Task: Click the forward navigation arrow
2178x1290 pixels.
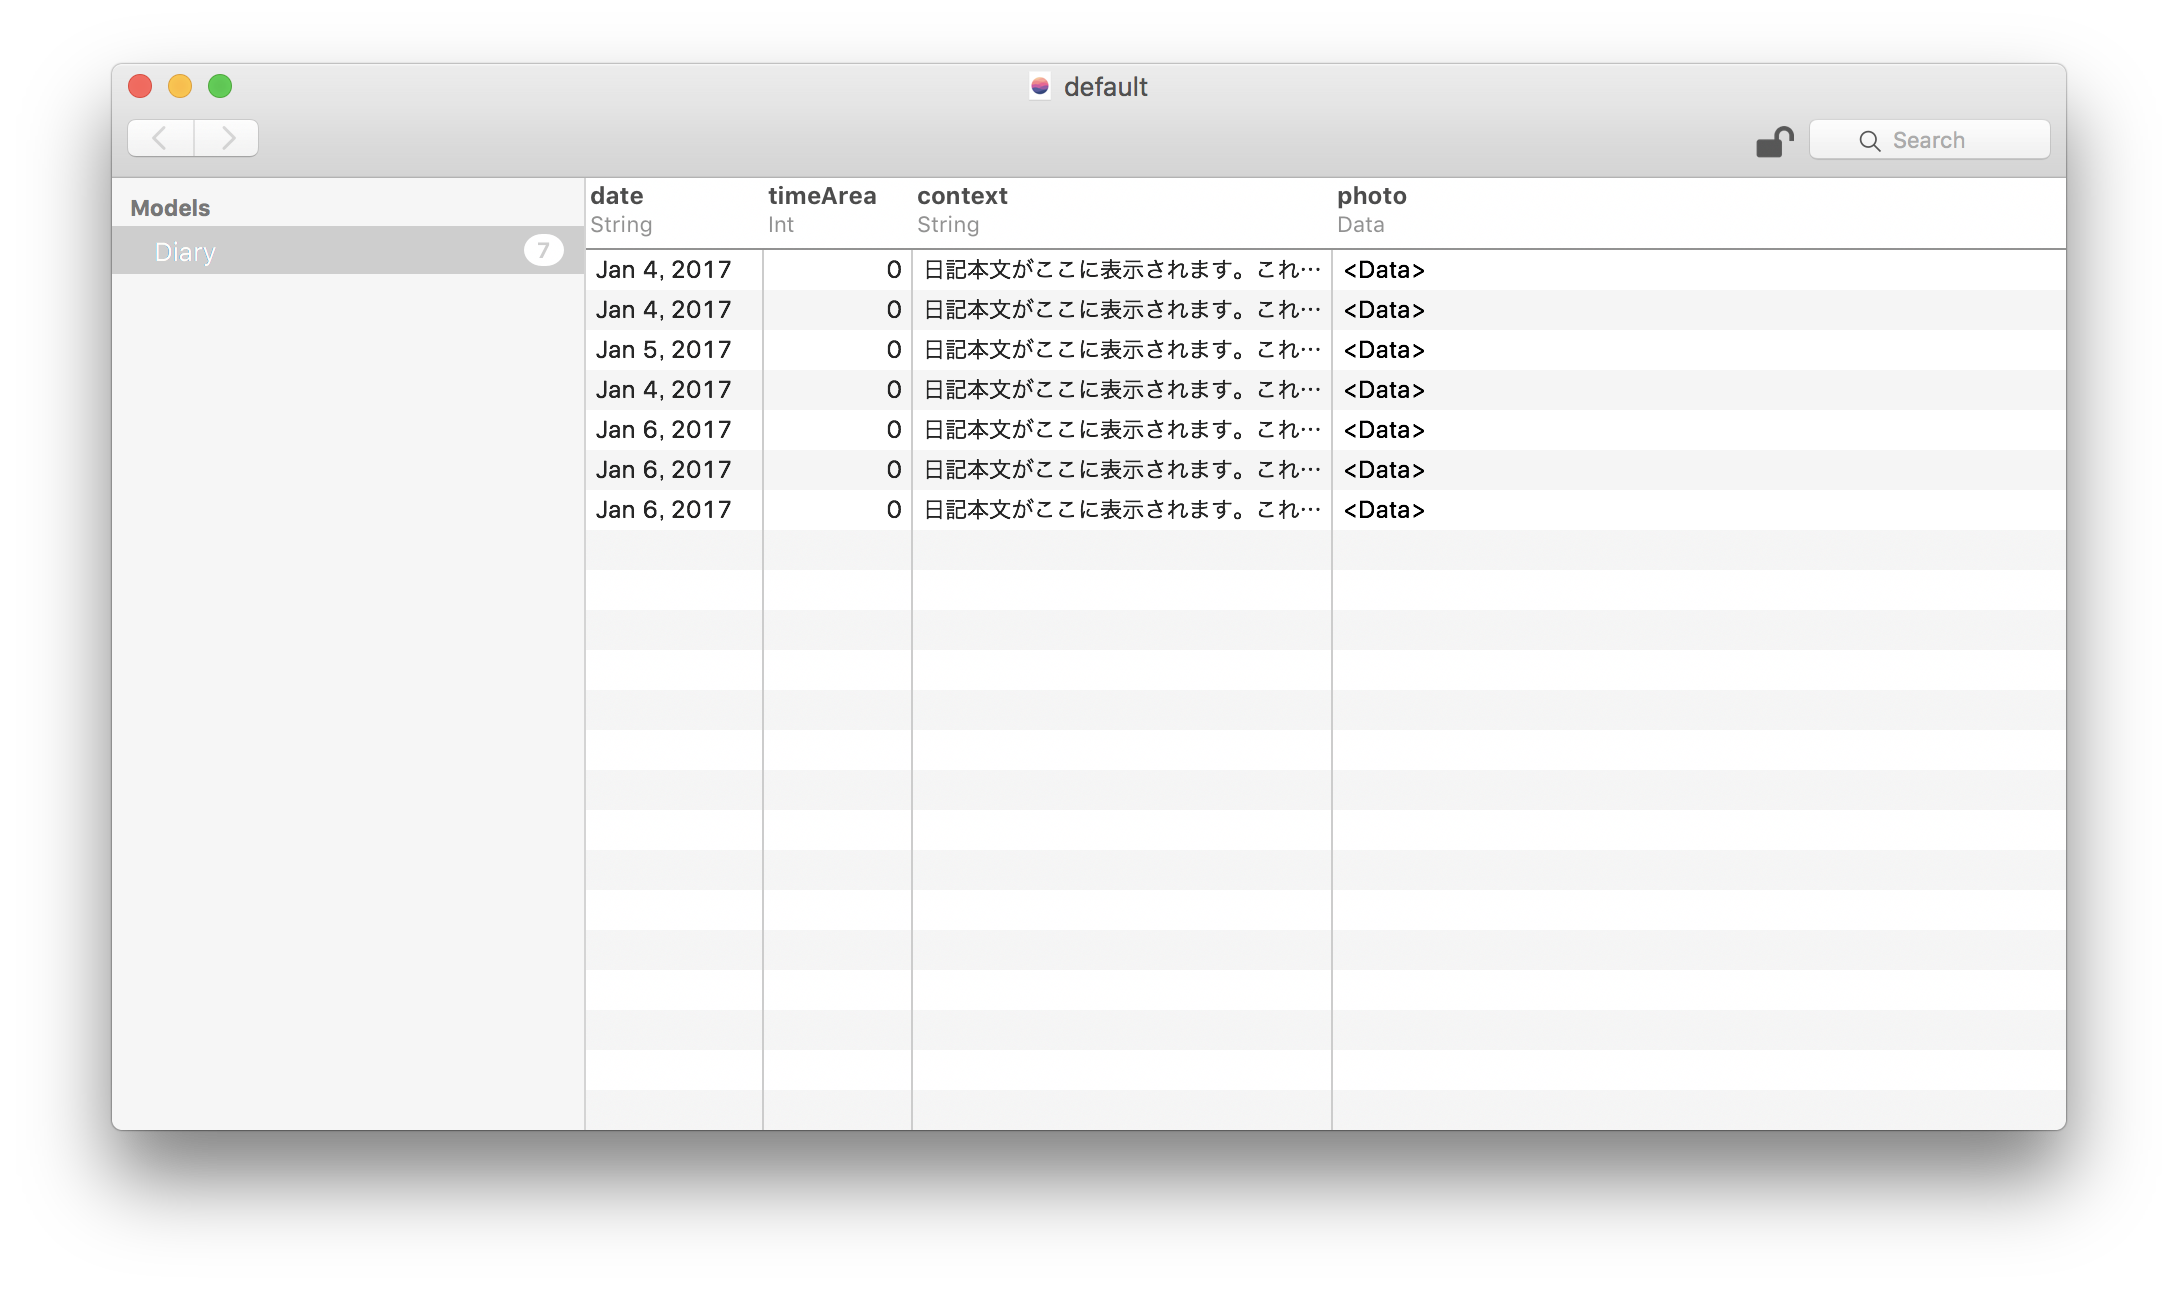Action: click(x=227, y=138)
